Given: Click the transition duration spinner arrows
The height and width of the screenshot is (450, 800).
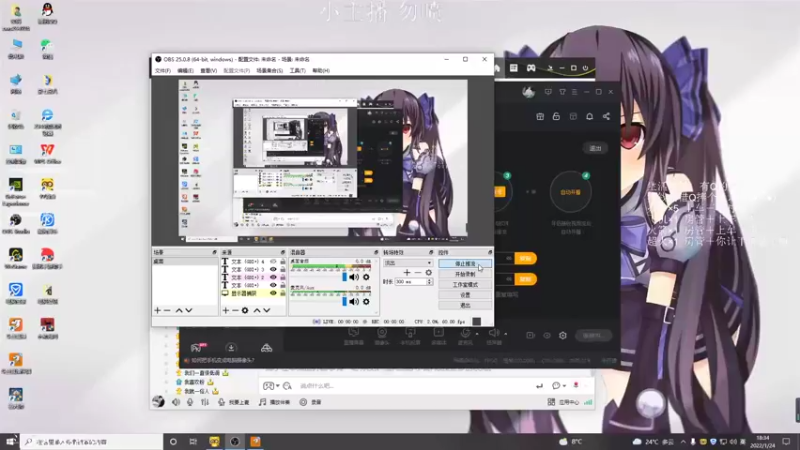Looking at the screenshot, I should pos(429,282).
